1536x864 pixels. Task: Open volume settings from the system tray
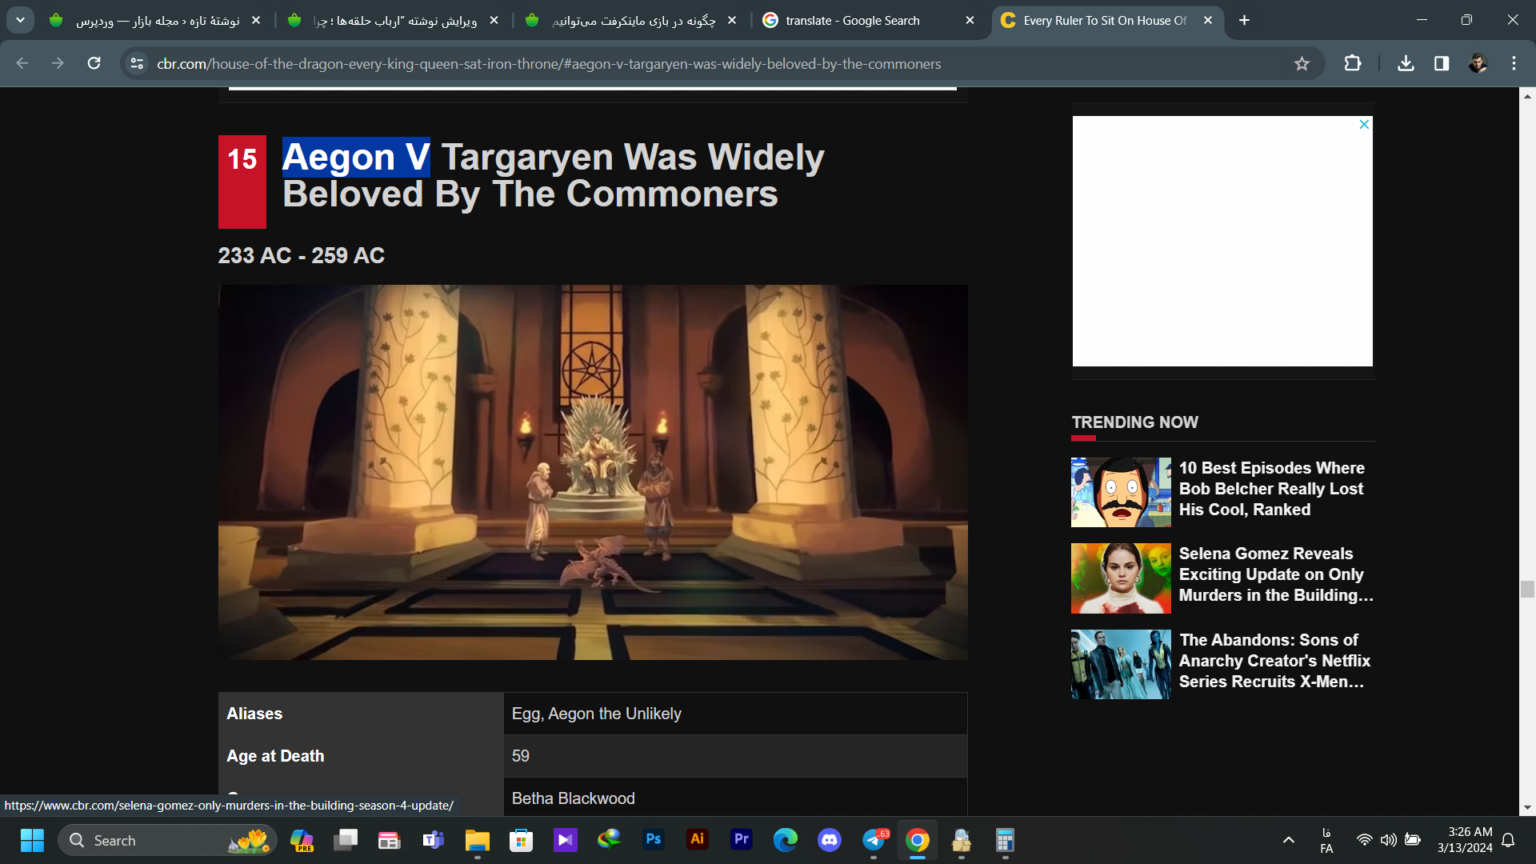[x=1388, y=840]
